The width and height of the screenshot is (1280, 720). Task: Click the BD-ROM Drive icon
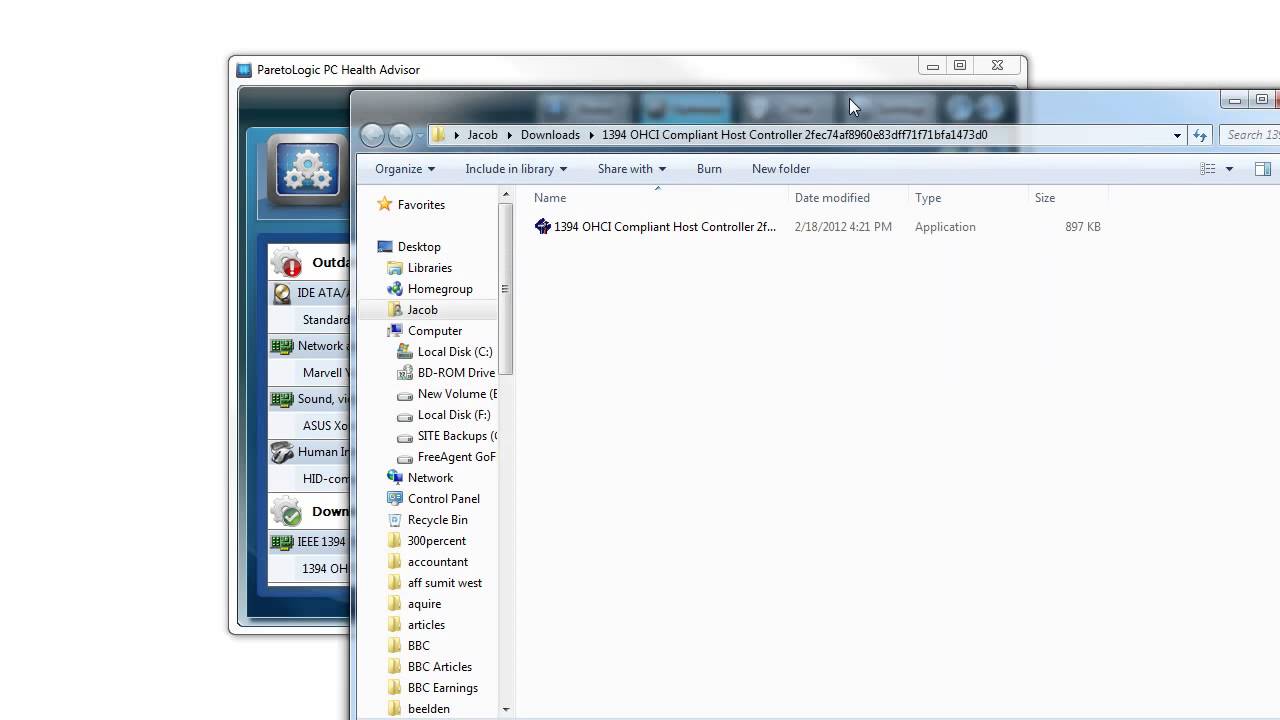405,373
